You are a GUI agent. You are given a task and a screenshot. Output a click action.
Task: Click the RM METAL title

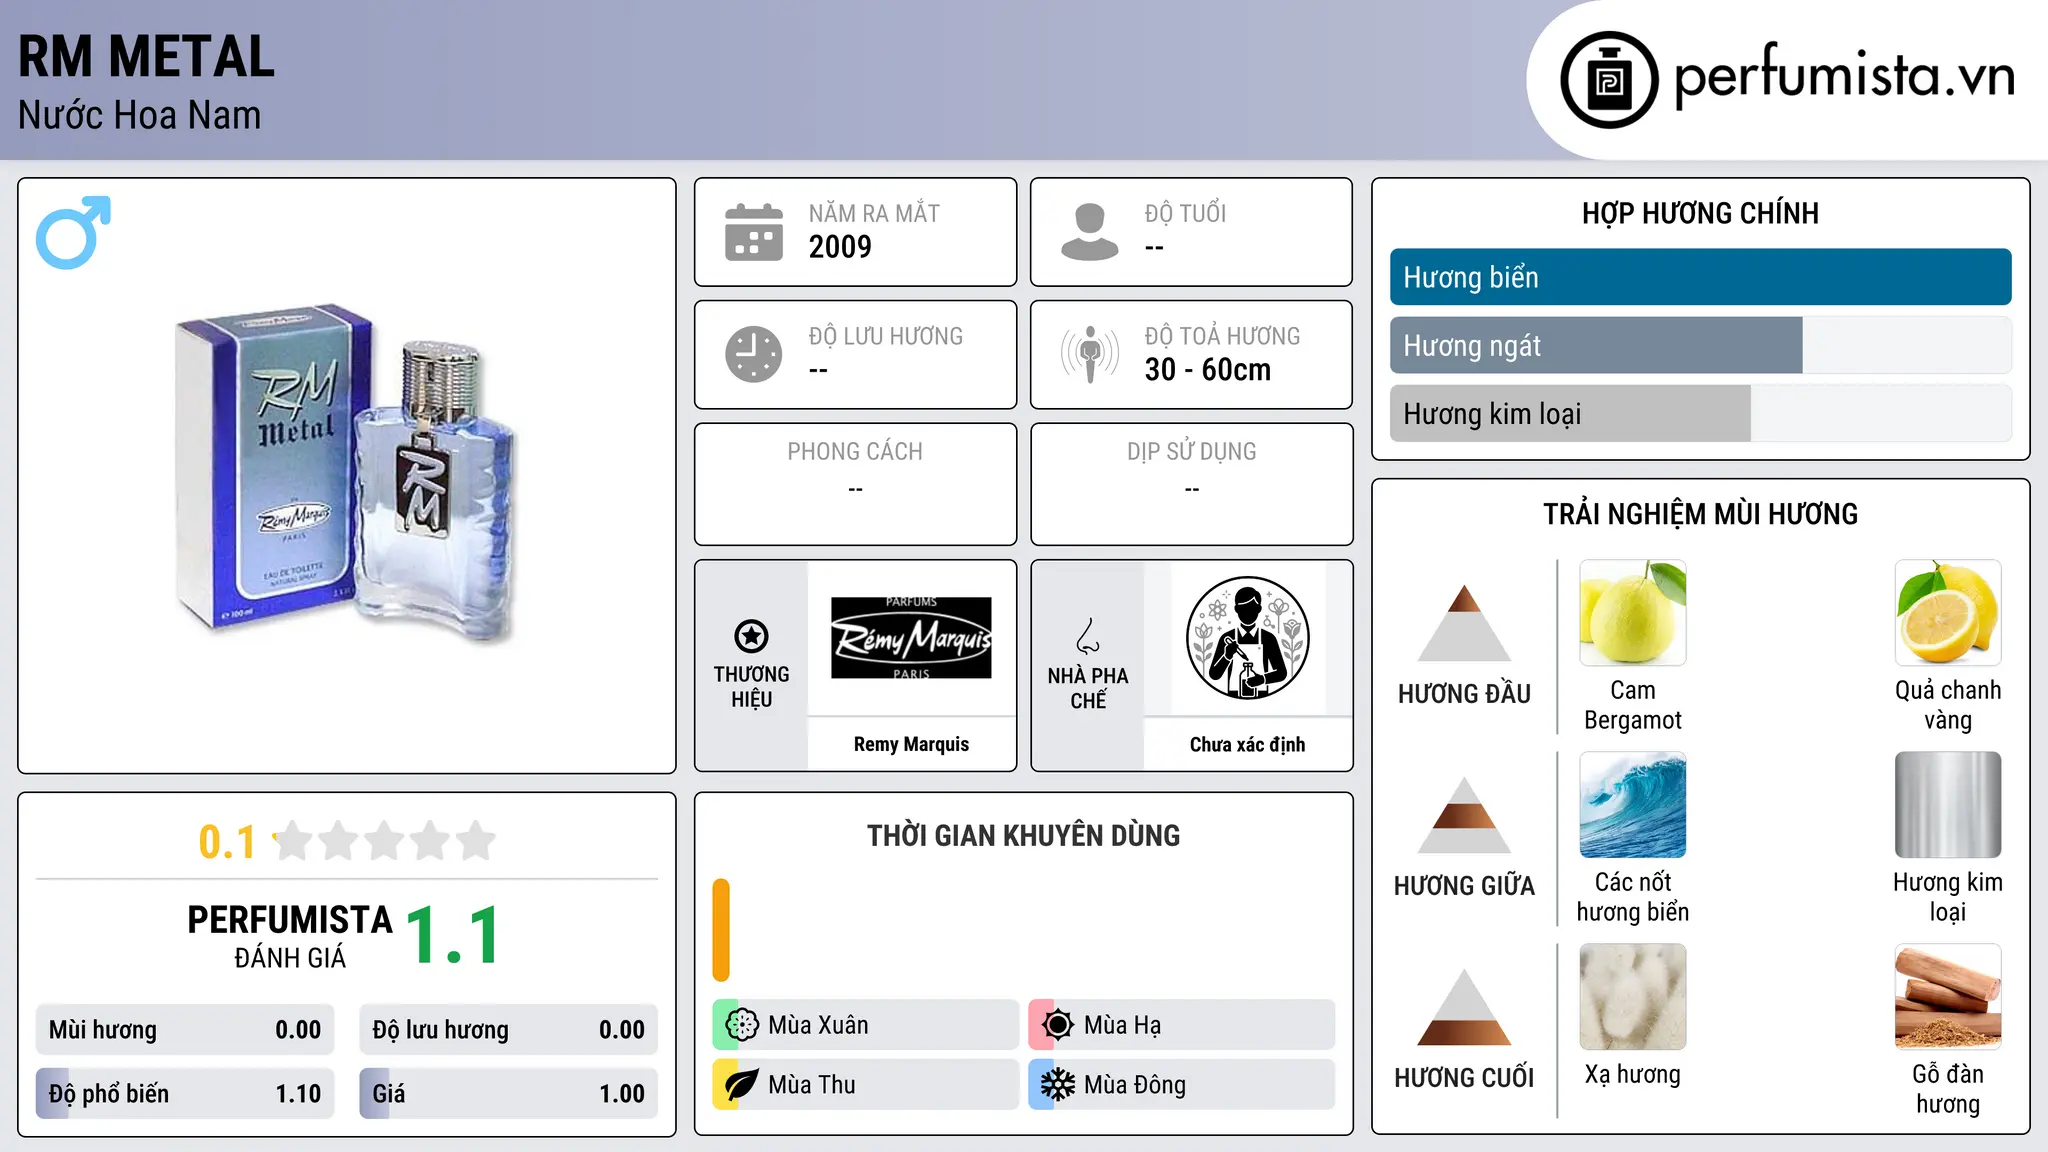pos(146,57)
